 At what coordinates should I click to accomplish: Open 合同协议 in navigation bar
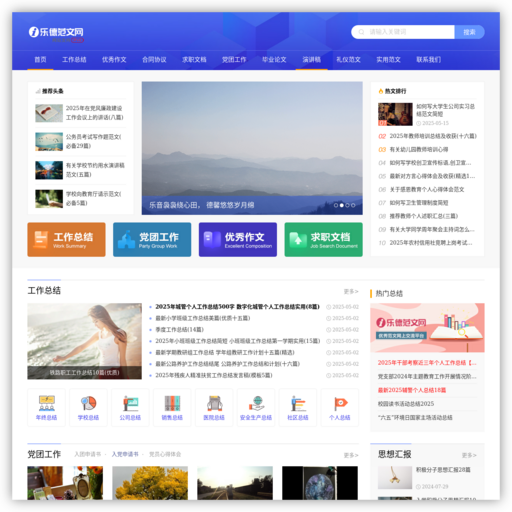coord(154,60)
